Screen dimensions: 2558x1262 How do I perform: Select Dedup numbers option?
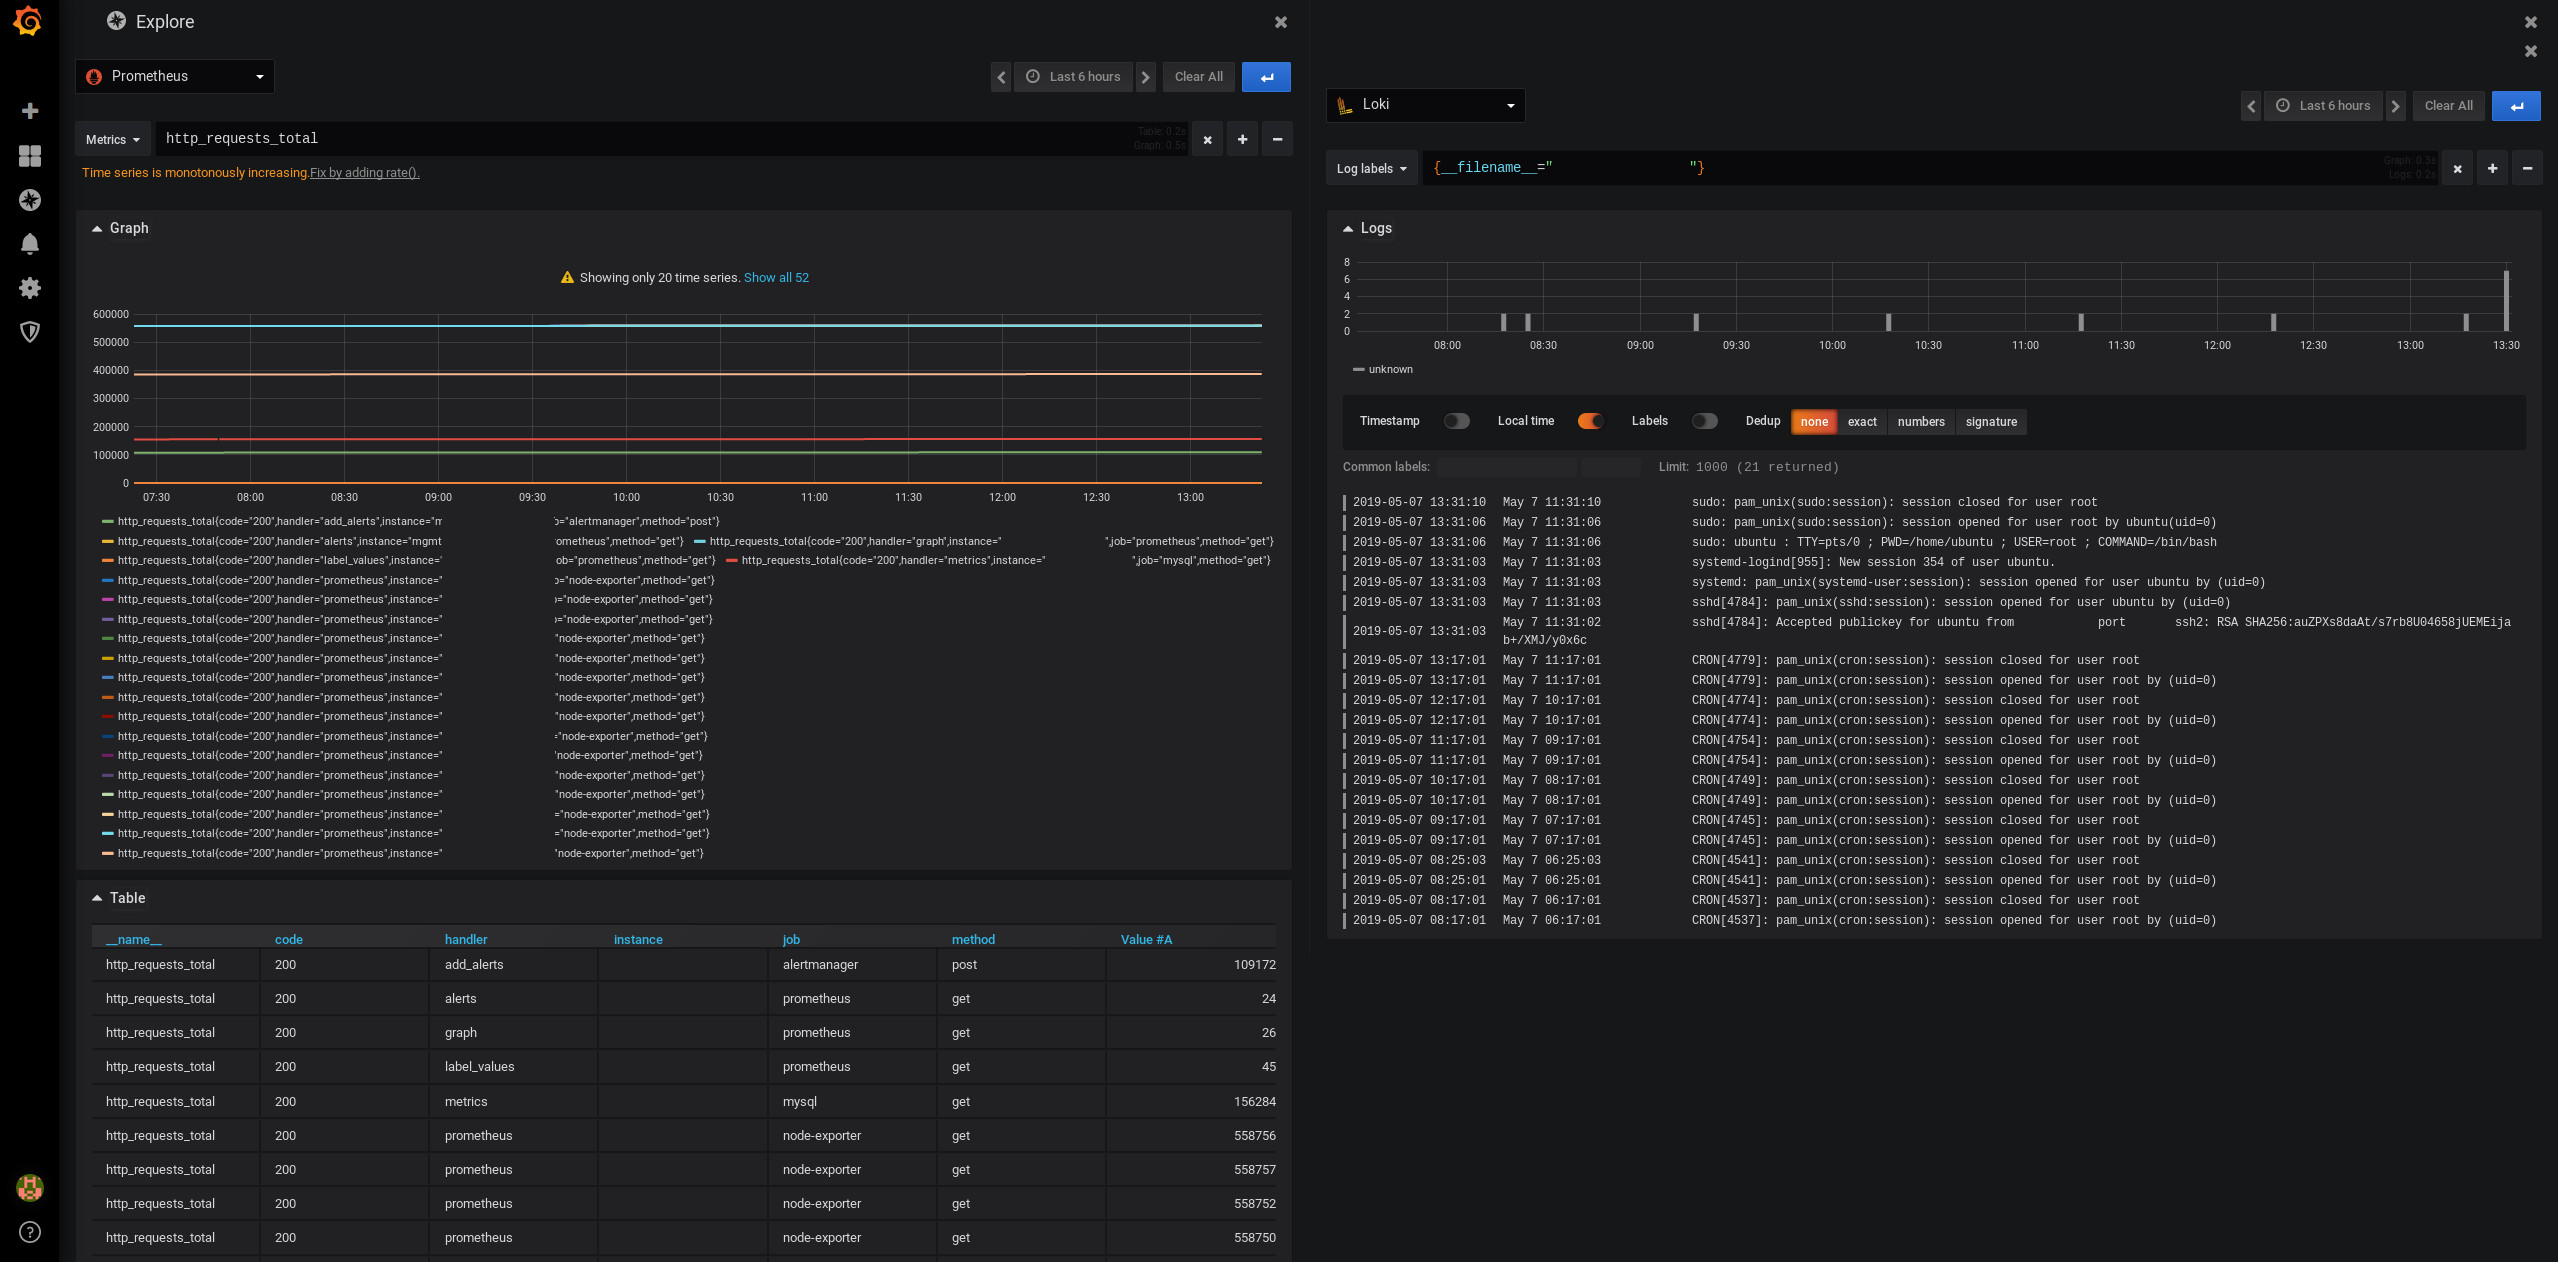coord(1921,422)
